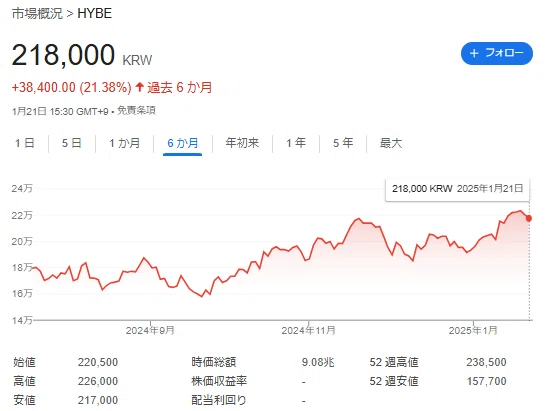Click the 2024年9月 axis label

(x=150, y=330)
